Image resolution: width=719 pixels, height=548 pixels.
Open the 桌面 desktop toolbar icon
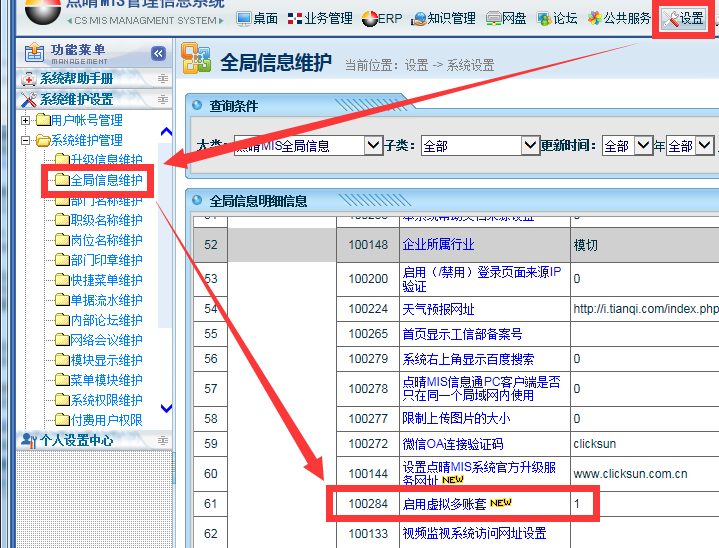click(x=257, y=18)
